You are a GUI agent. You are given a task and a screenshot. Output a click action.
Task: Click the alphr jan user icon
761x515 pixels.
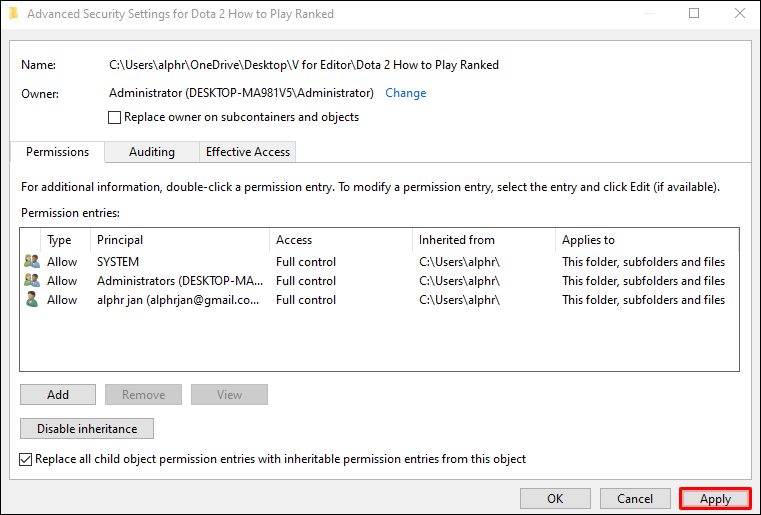(x=32, y=300)
